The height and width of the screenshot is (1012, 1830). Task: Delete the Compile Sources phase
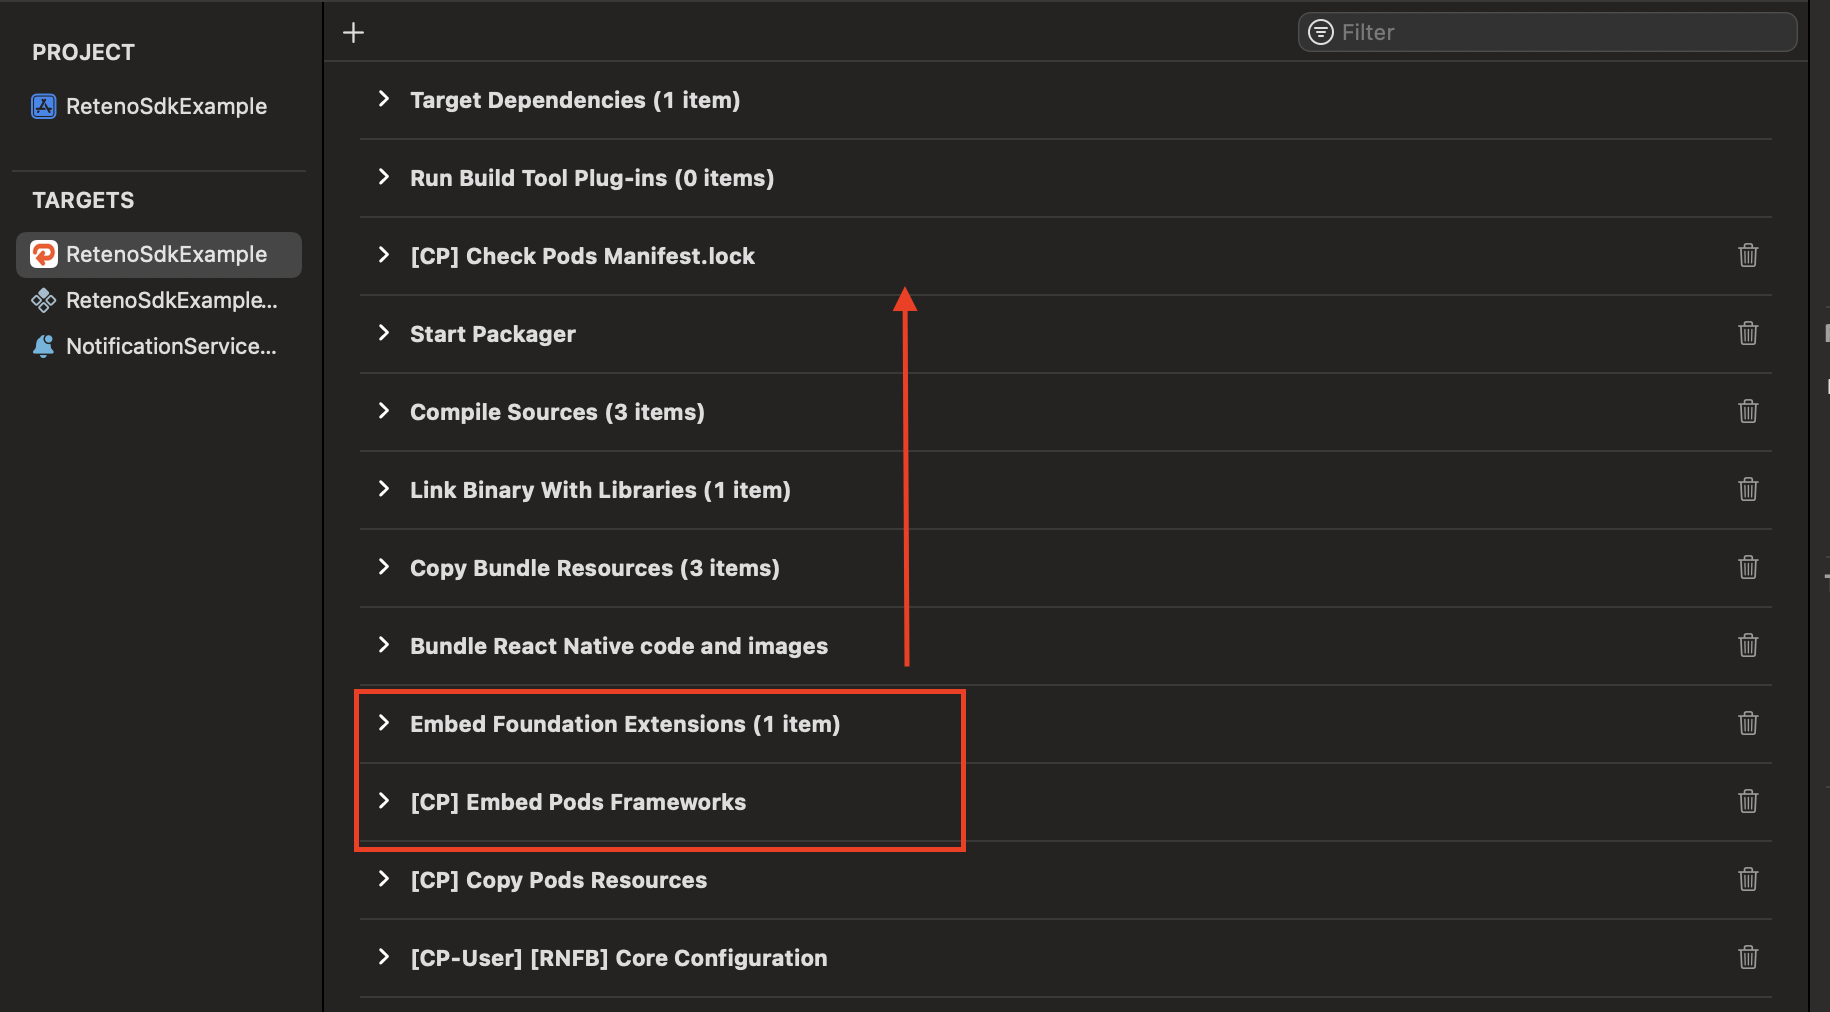tap(1748, 411)
